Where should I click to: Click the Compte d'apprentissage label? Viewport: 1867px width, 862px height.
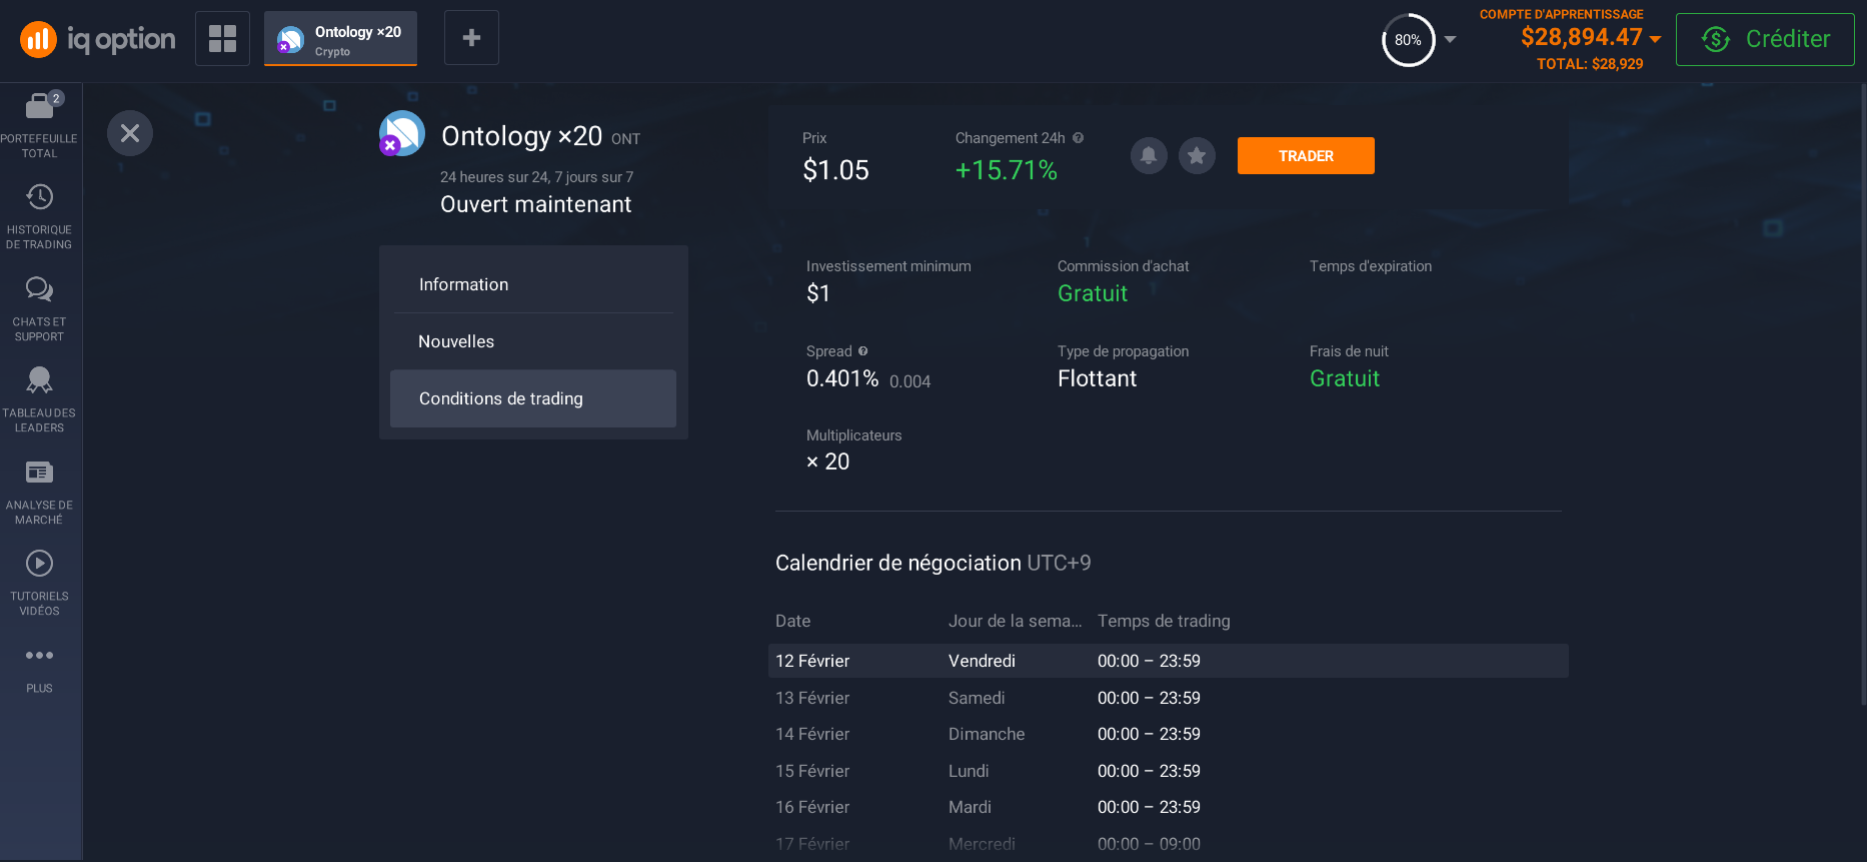[x=1562, y=14]
